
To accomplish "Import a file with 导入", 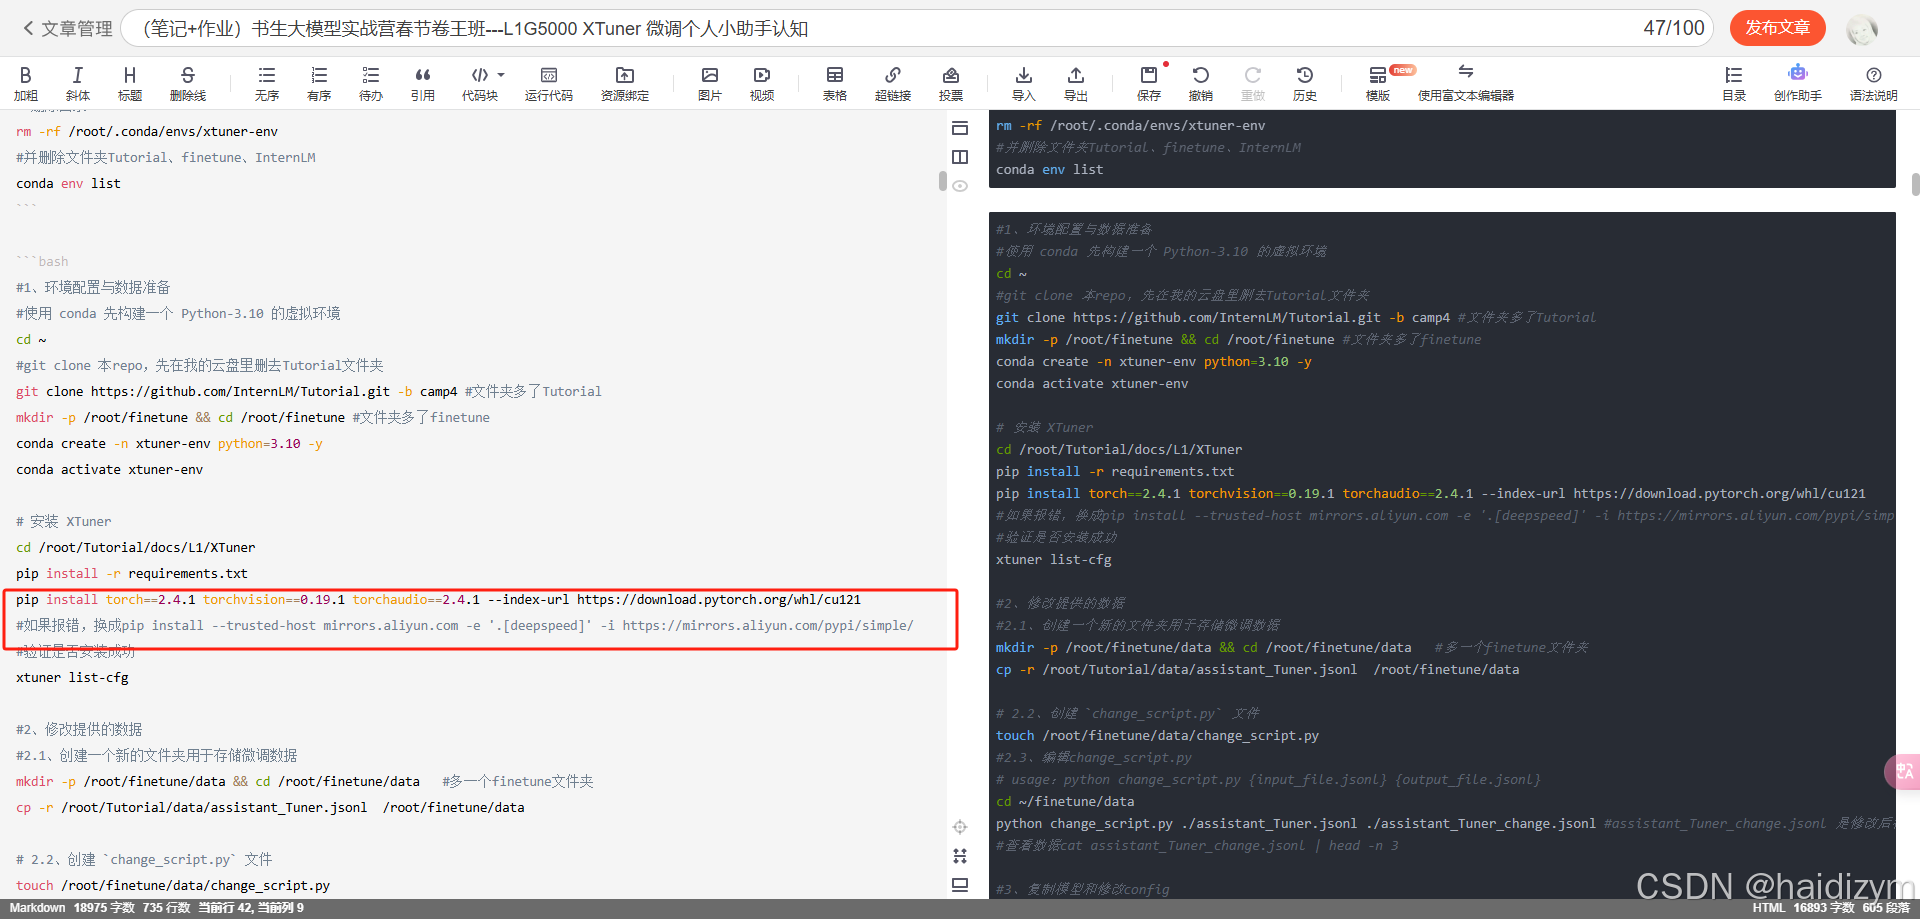I will [1024, 83].
